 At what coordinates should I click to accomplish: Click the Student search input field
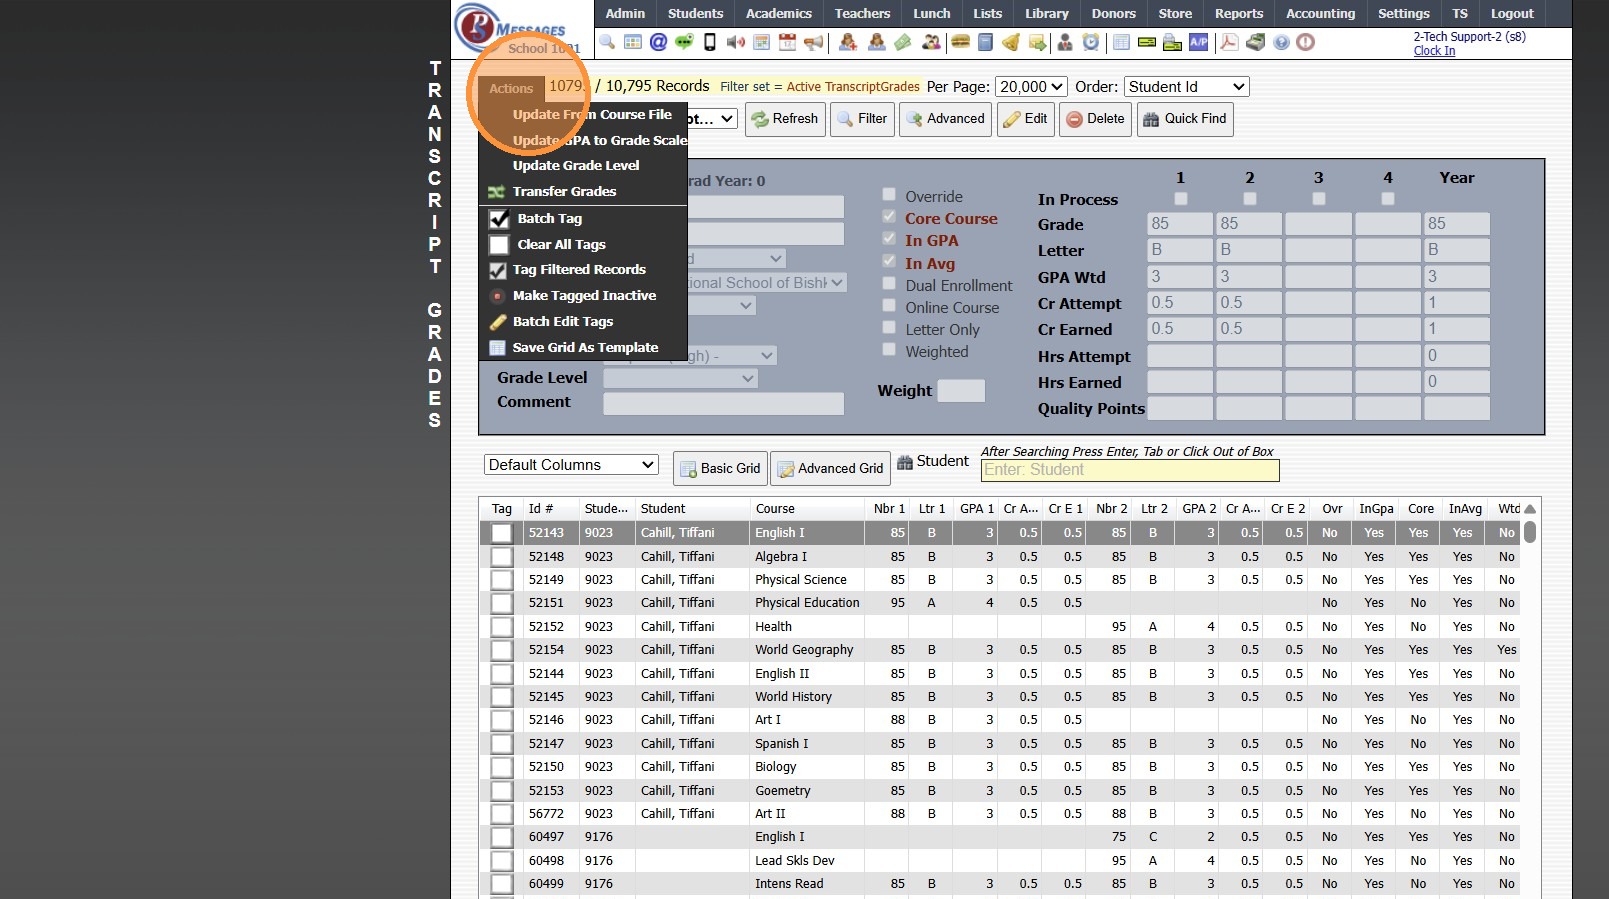pos(1129,470)
